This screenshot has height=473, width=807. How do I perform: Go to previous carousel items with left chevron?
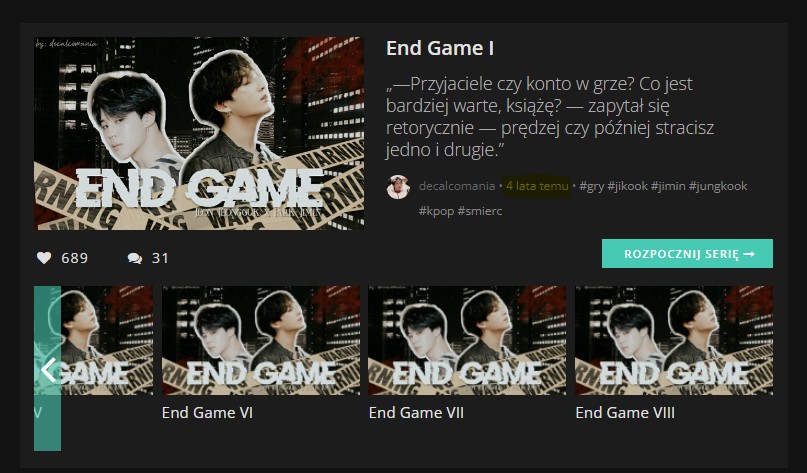47,369
